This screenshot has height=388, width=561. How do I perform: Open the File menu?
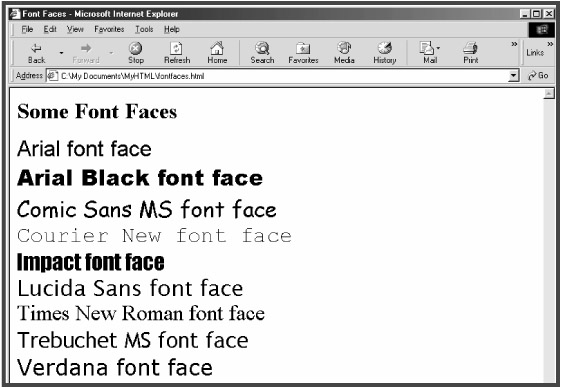[27, 29]
